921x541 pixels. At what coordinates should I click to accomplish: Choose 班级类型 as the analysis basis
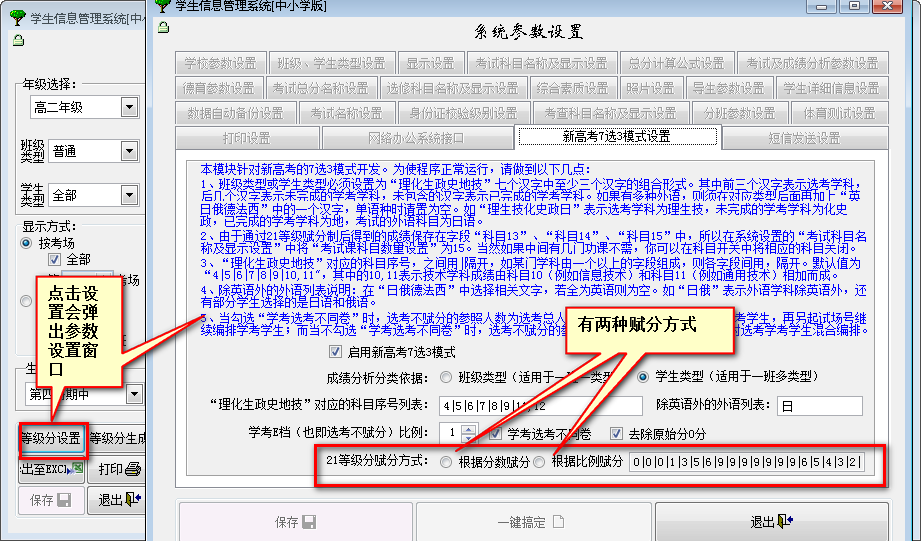pos(446,378)
